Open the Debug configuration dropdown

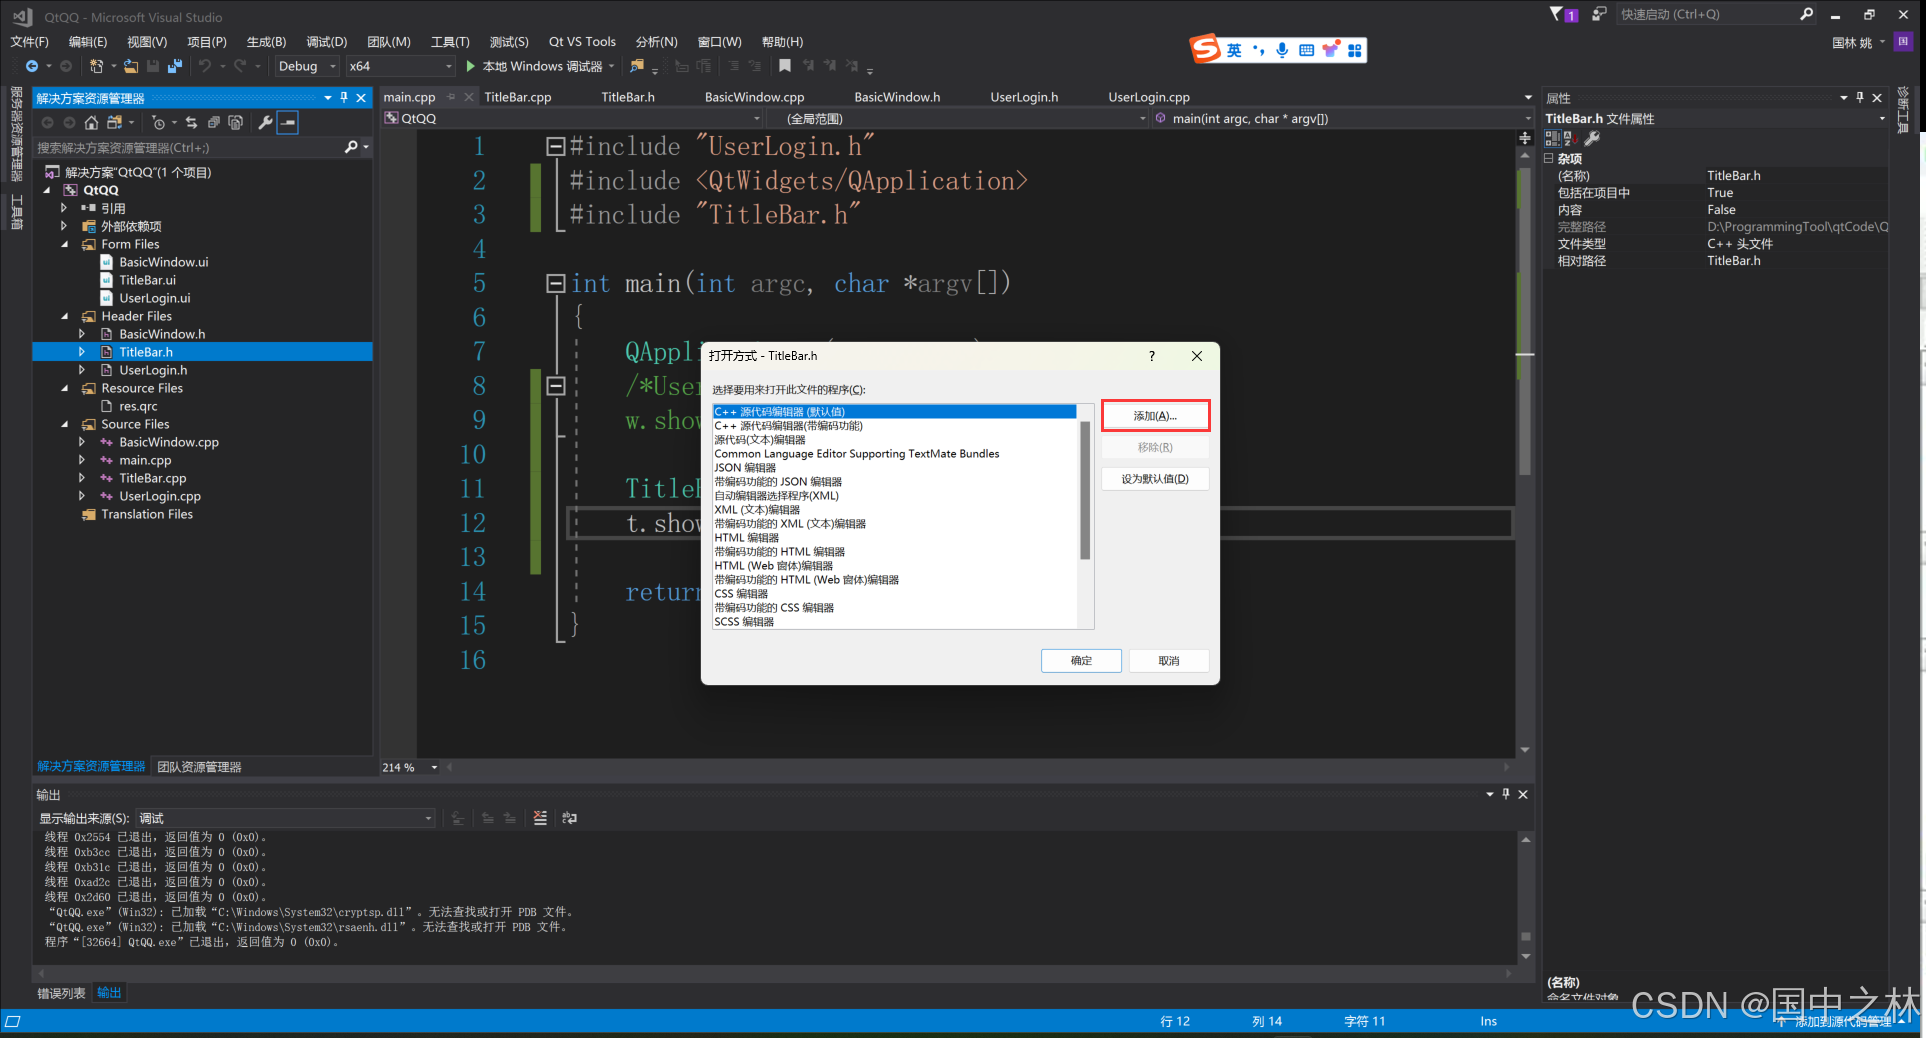307,66
